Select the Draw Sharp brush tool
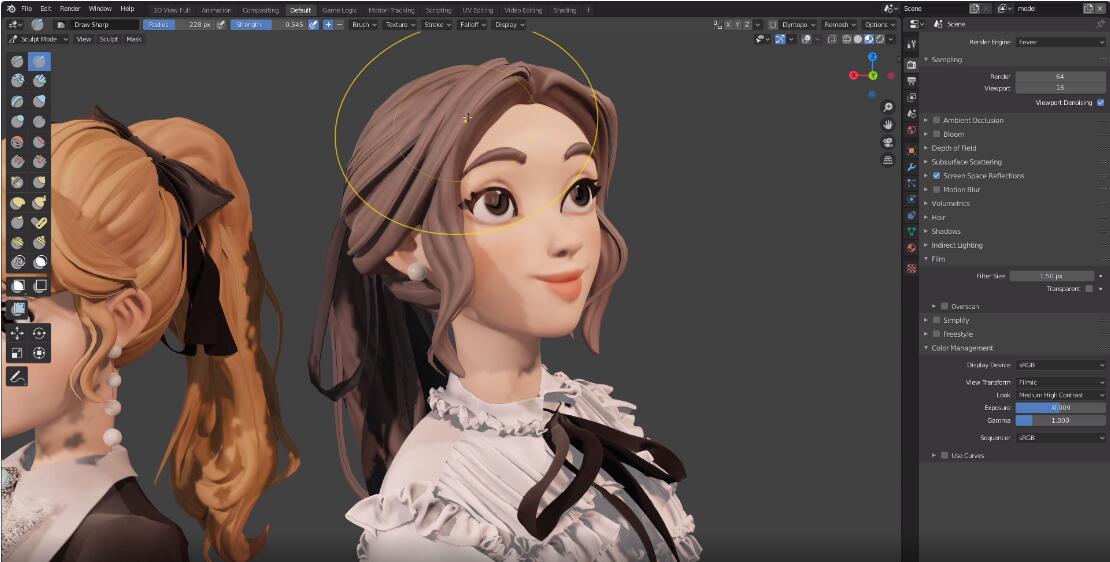The image size is (1110, 562). pos(39,61)
